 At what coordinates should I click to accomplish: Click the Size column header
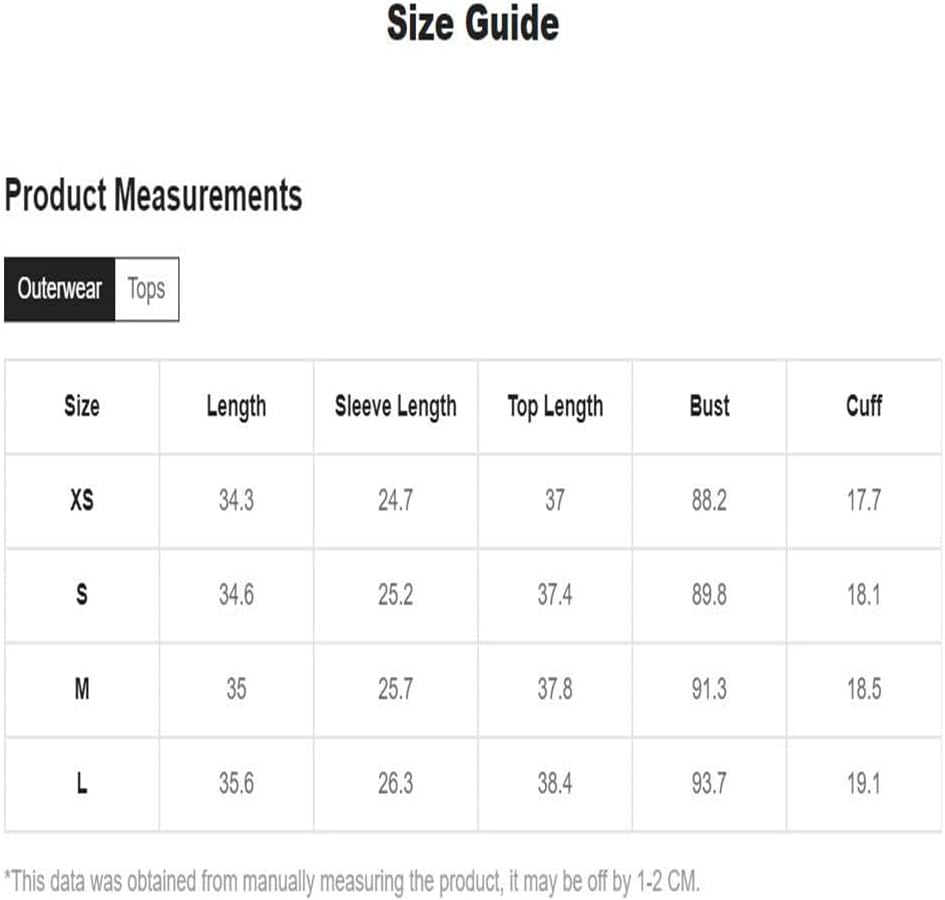82,406
